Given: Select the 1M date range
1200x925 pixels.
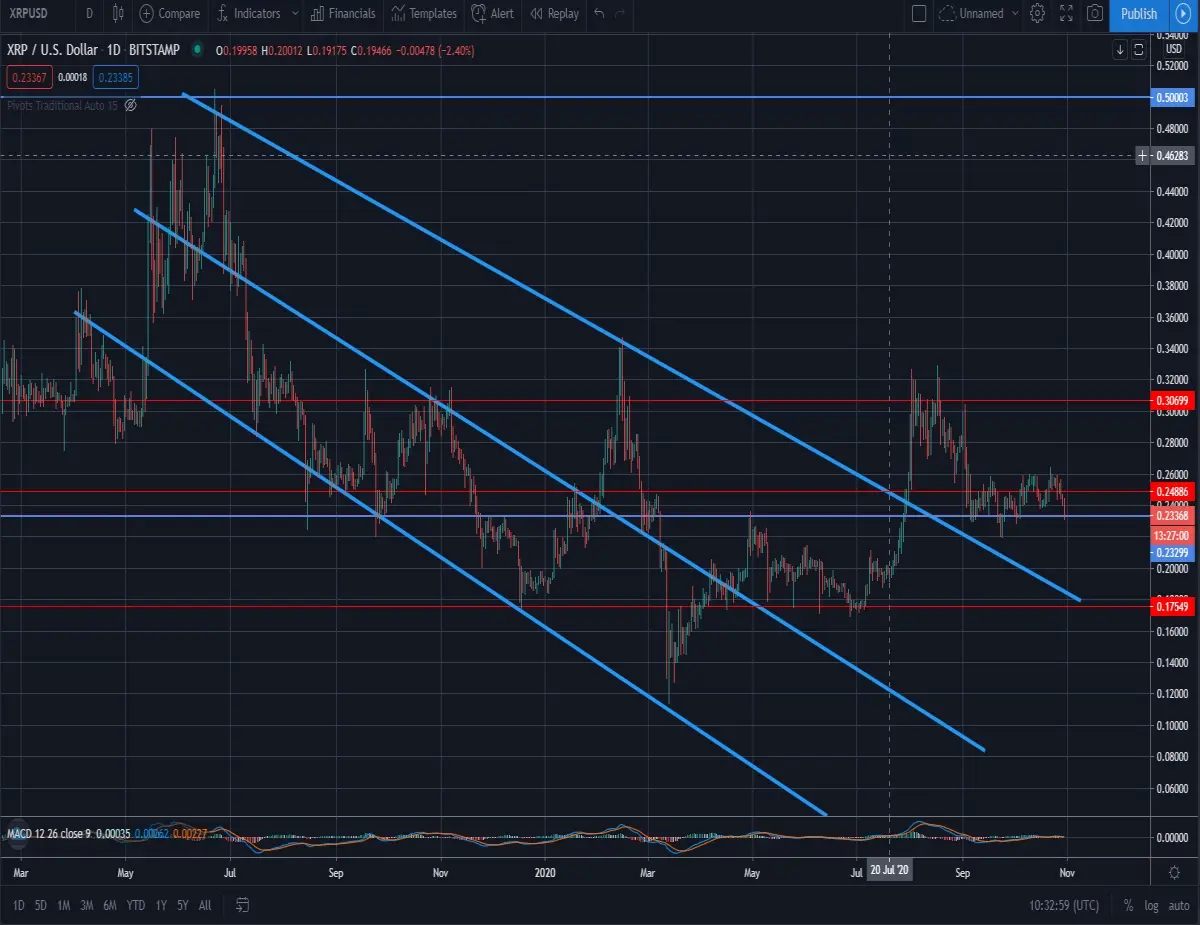Looking at the screenshot, I should [x=63, y=905].
